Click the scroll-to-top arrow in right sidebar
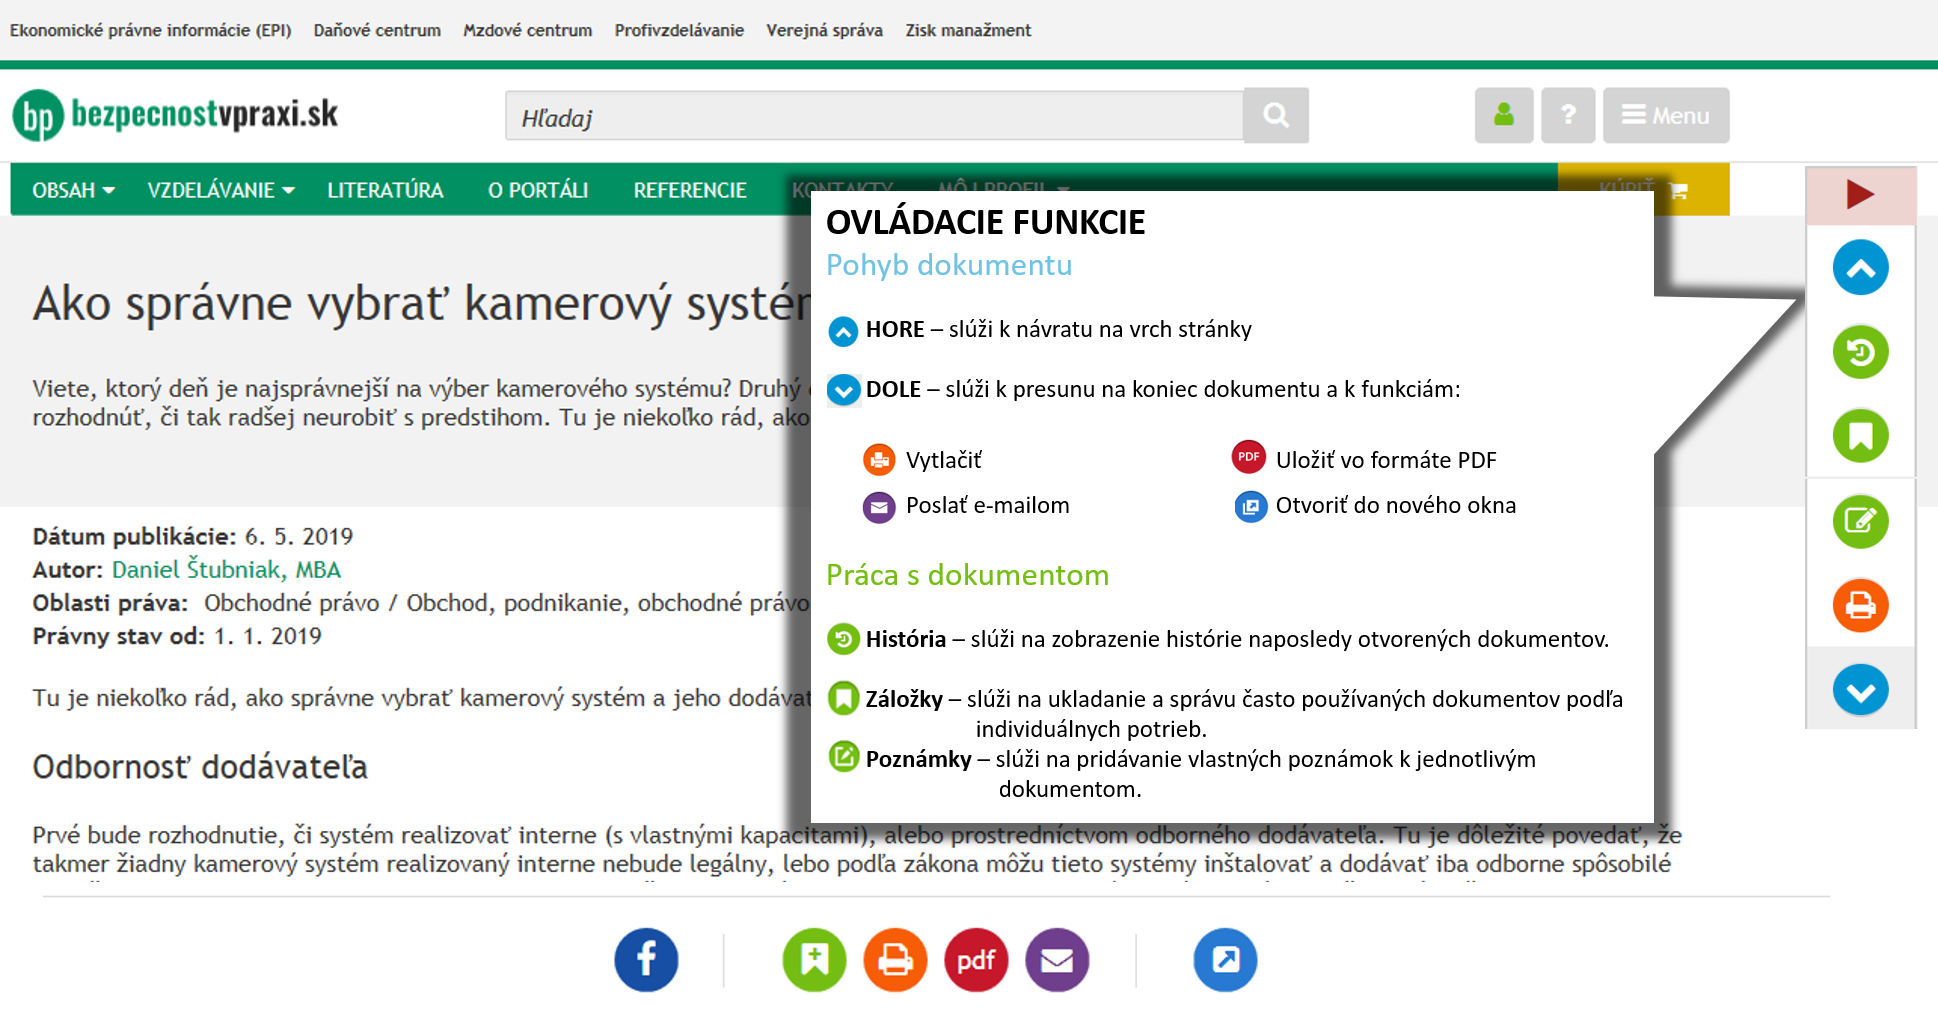 click(x=1860, y=268)
